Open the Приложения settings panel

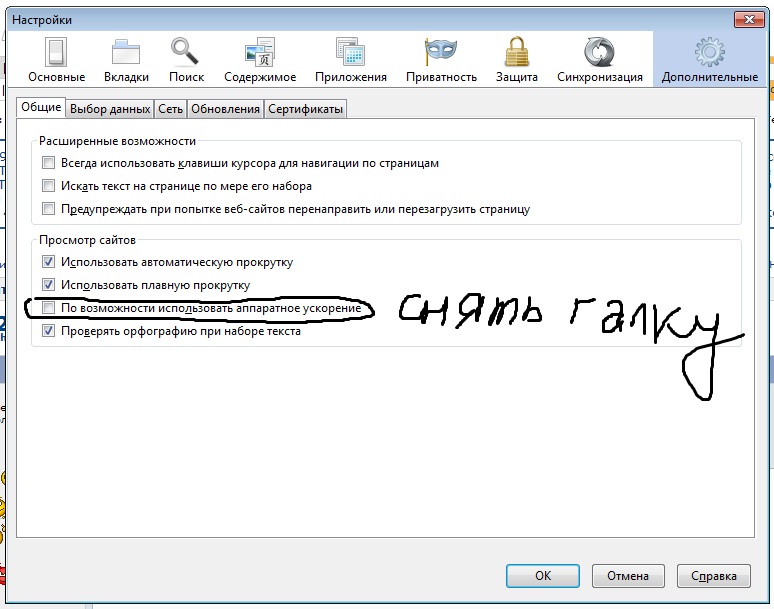[350, 60]
